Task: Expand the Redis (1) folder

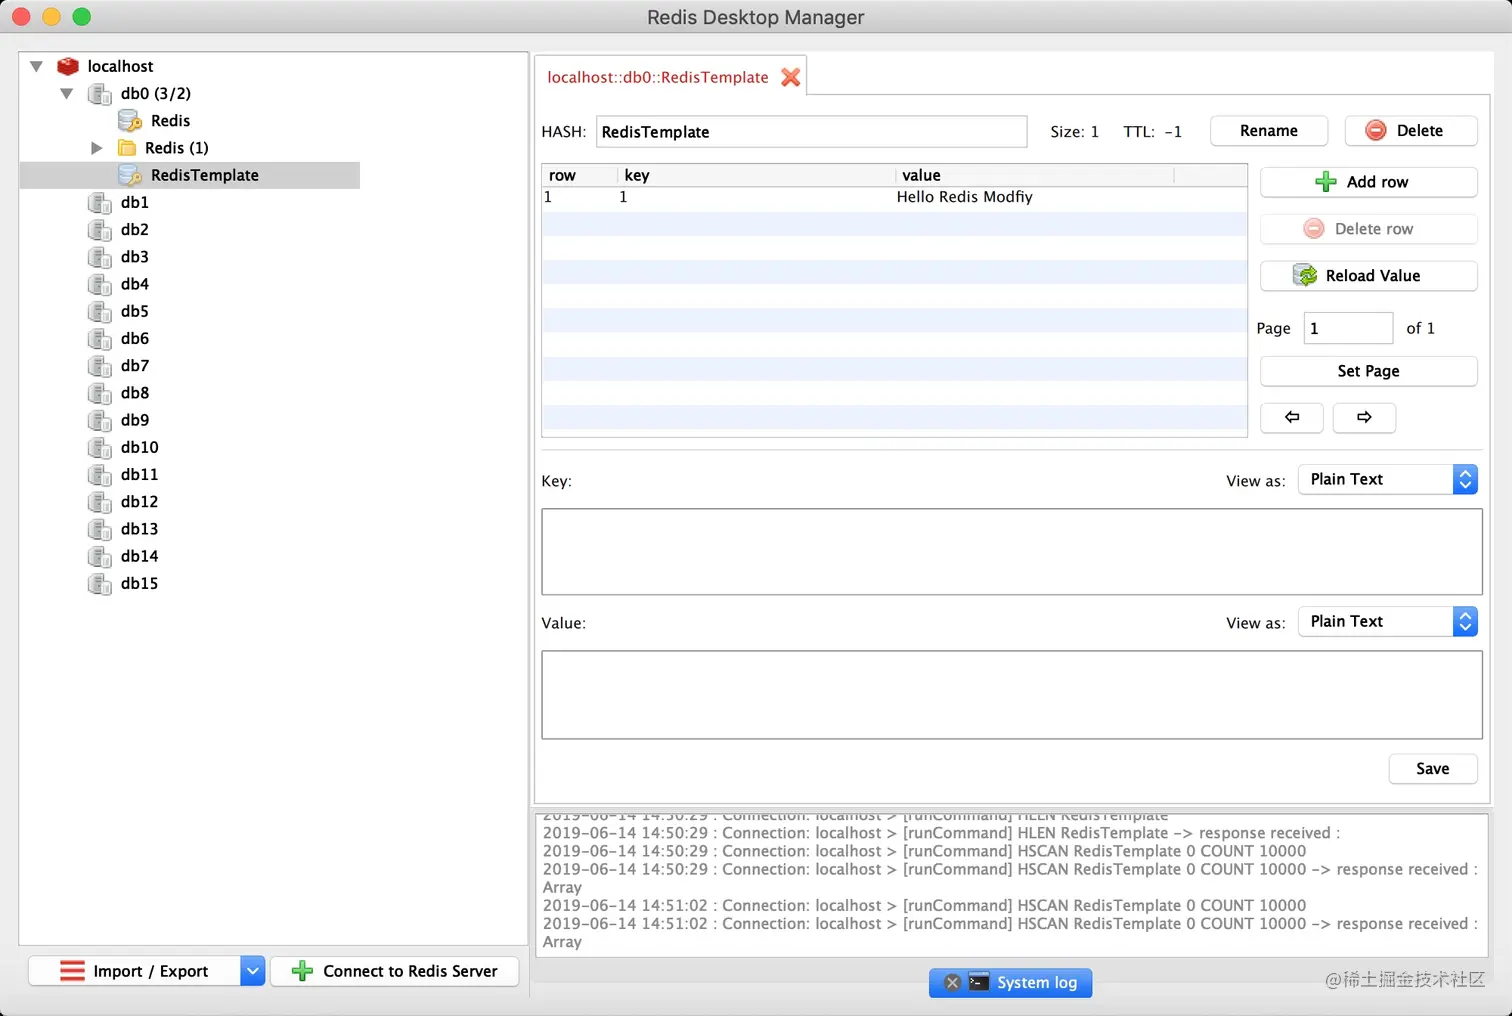Action: pos(97,148)
